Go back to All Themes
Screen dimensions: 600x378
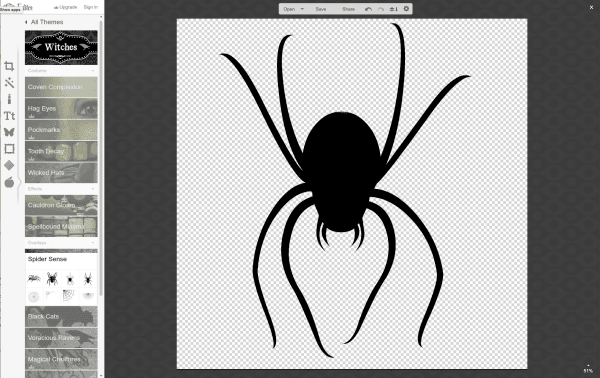tap(44, 22)
